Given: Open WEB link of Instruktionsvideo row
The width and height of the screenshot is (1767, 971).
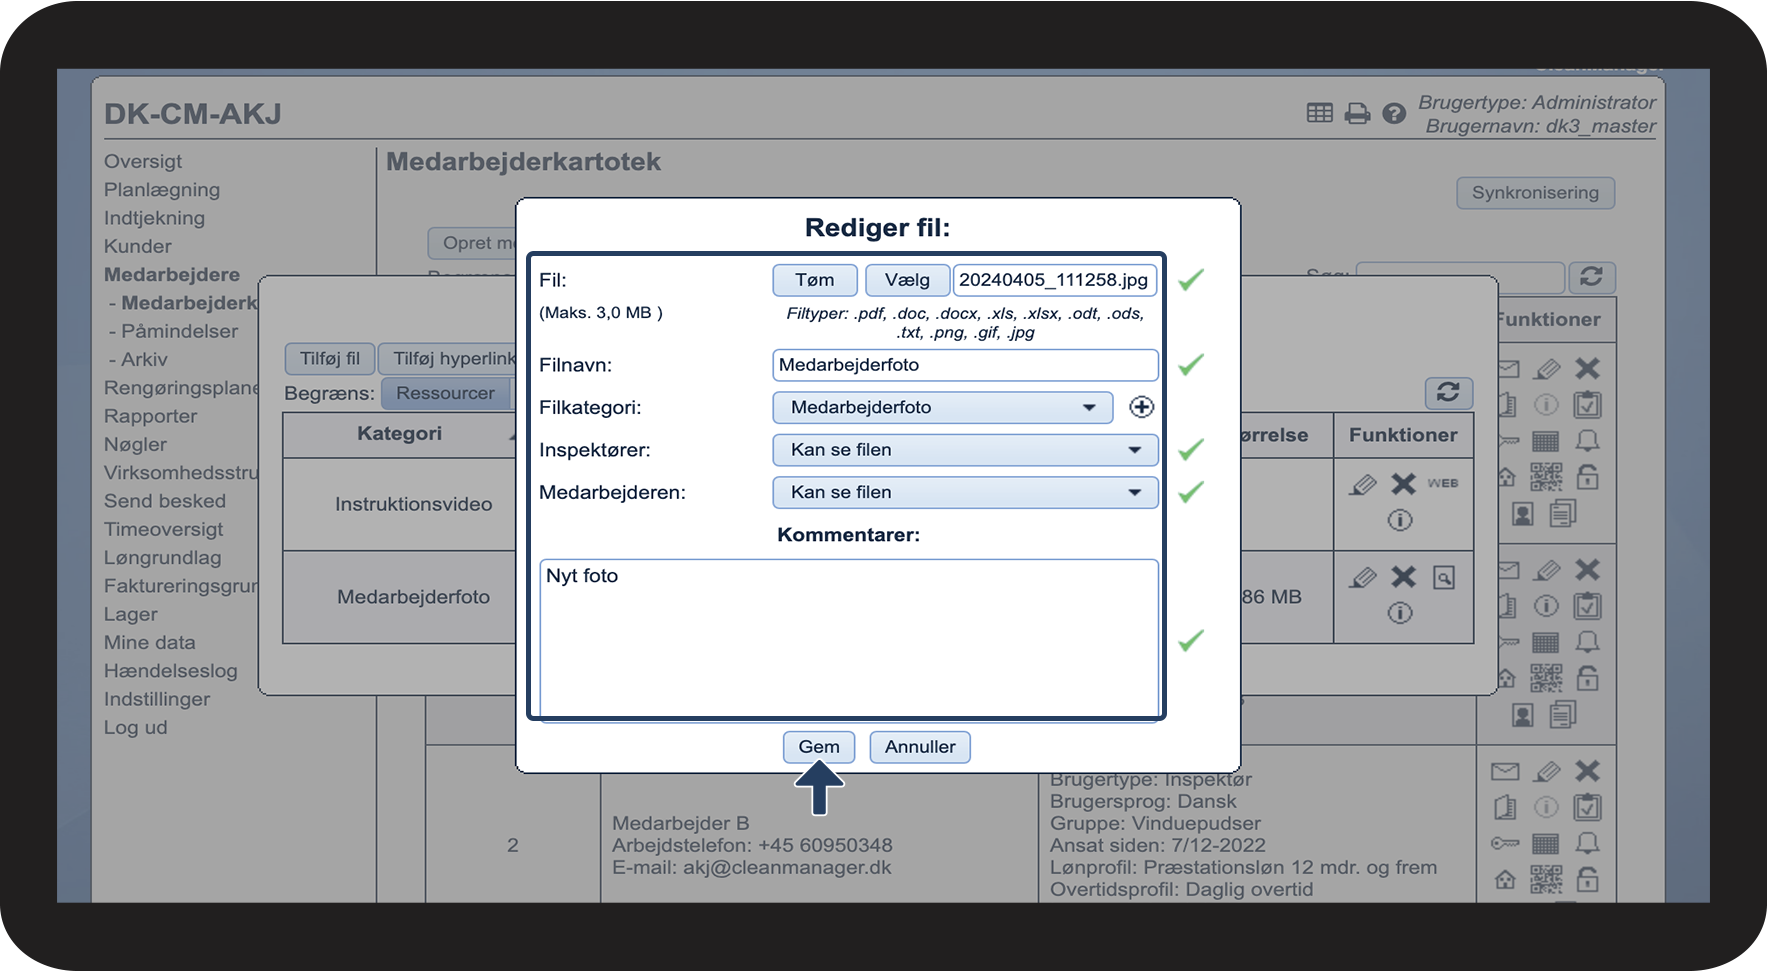Looking at the screenshot, I should pos(1442,483).
